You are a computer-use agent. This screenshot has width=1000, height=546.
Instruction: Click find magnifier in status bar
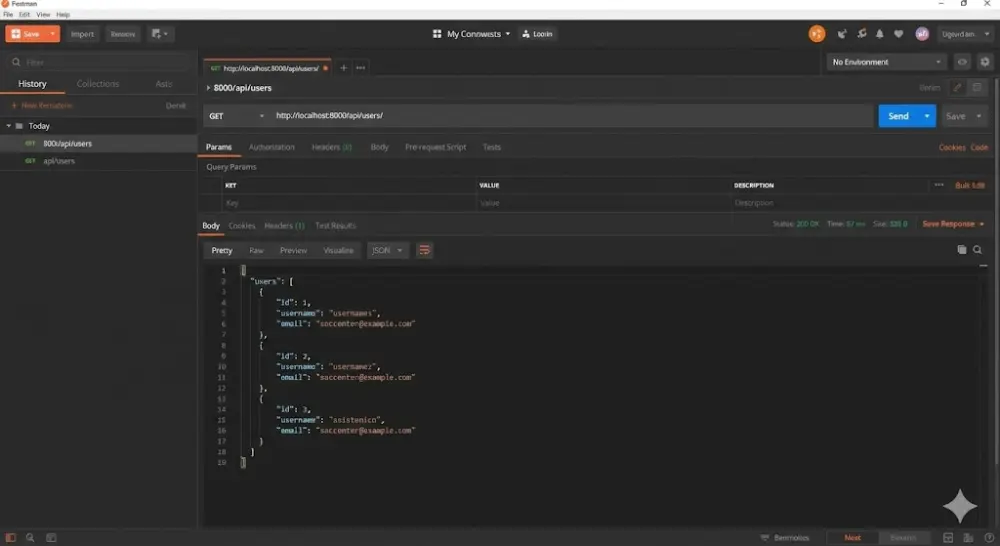[x=30, y=538]
